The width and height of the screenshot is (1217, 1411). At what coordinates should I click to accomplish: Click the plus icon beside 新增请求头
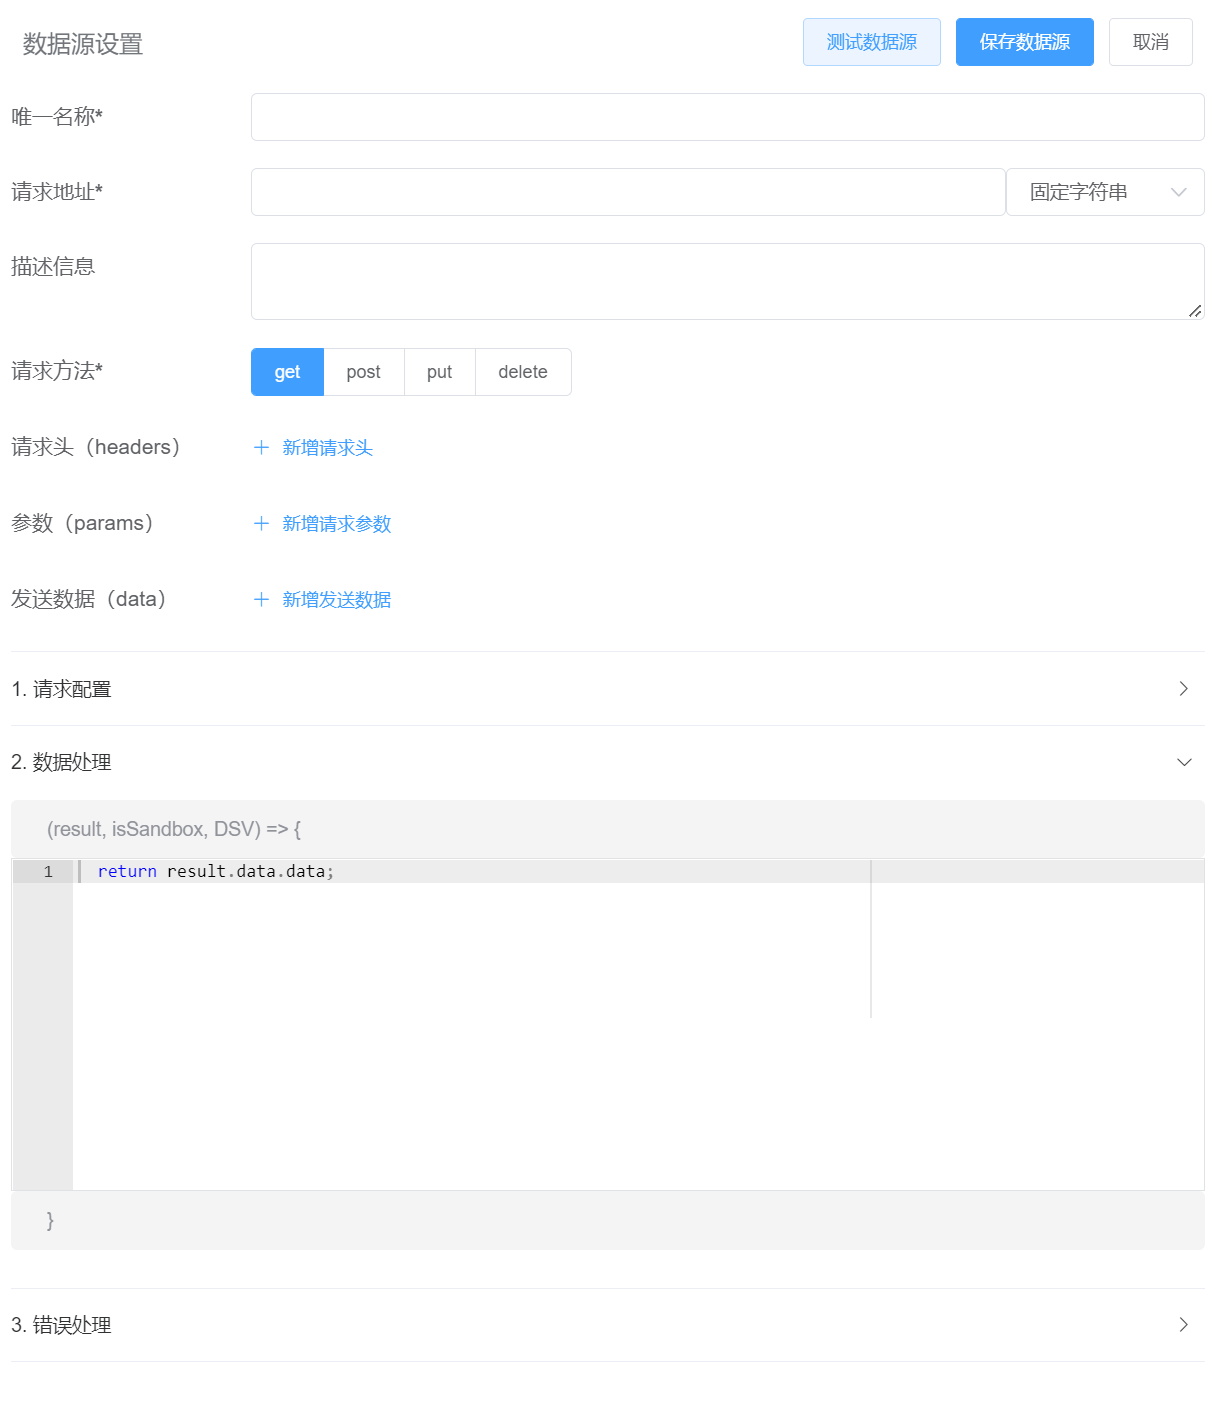261,447
